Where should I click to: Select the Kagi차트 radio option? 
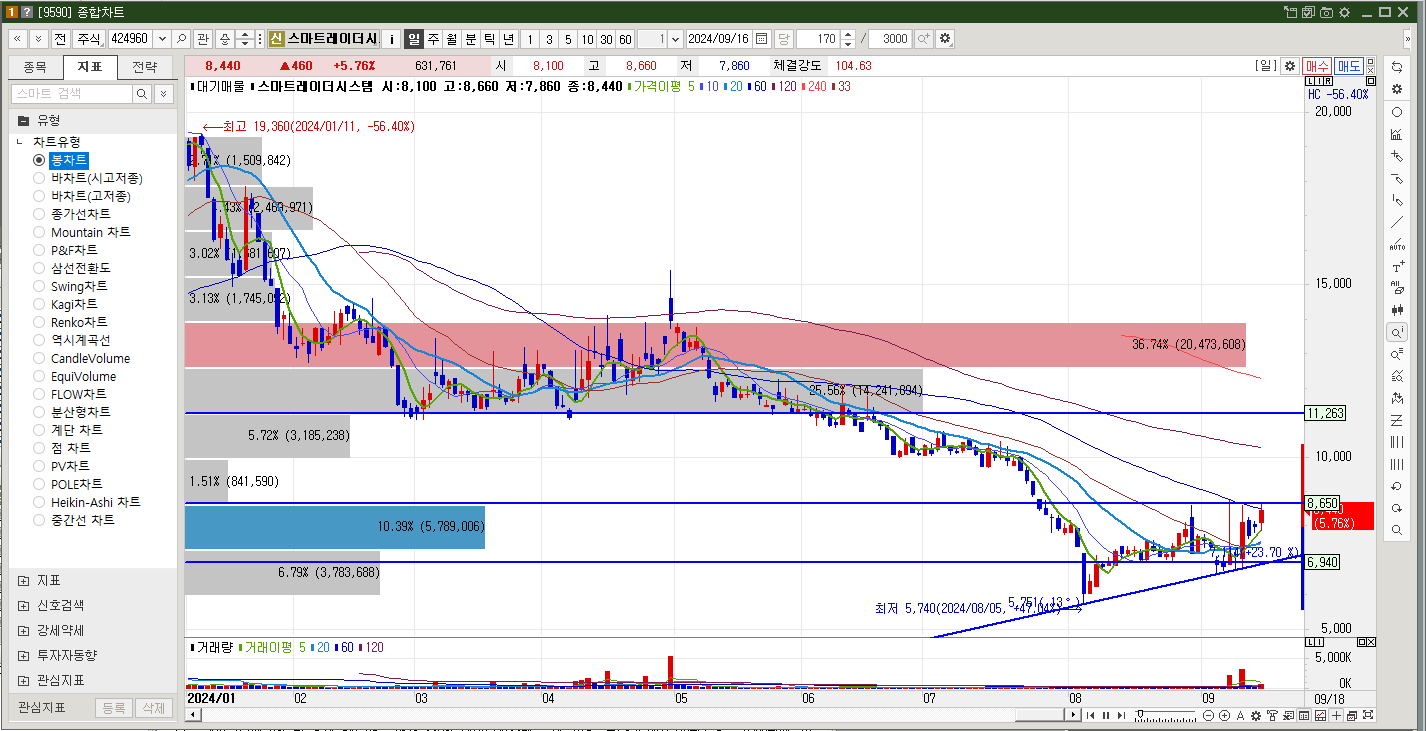point(39,304)
